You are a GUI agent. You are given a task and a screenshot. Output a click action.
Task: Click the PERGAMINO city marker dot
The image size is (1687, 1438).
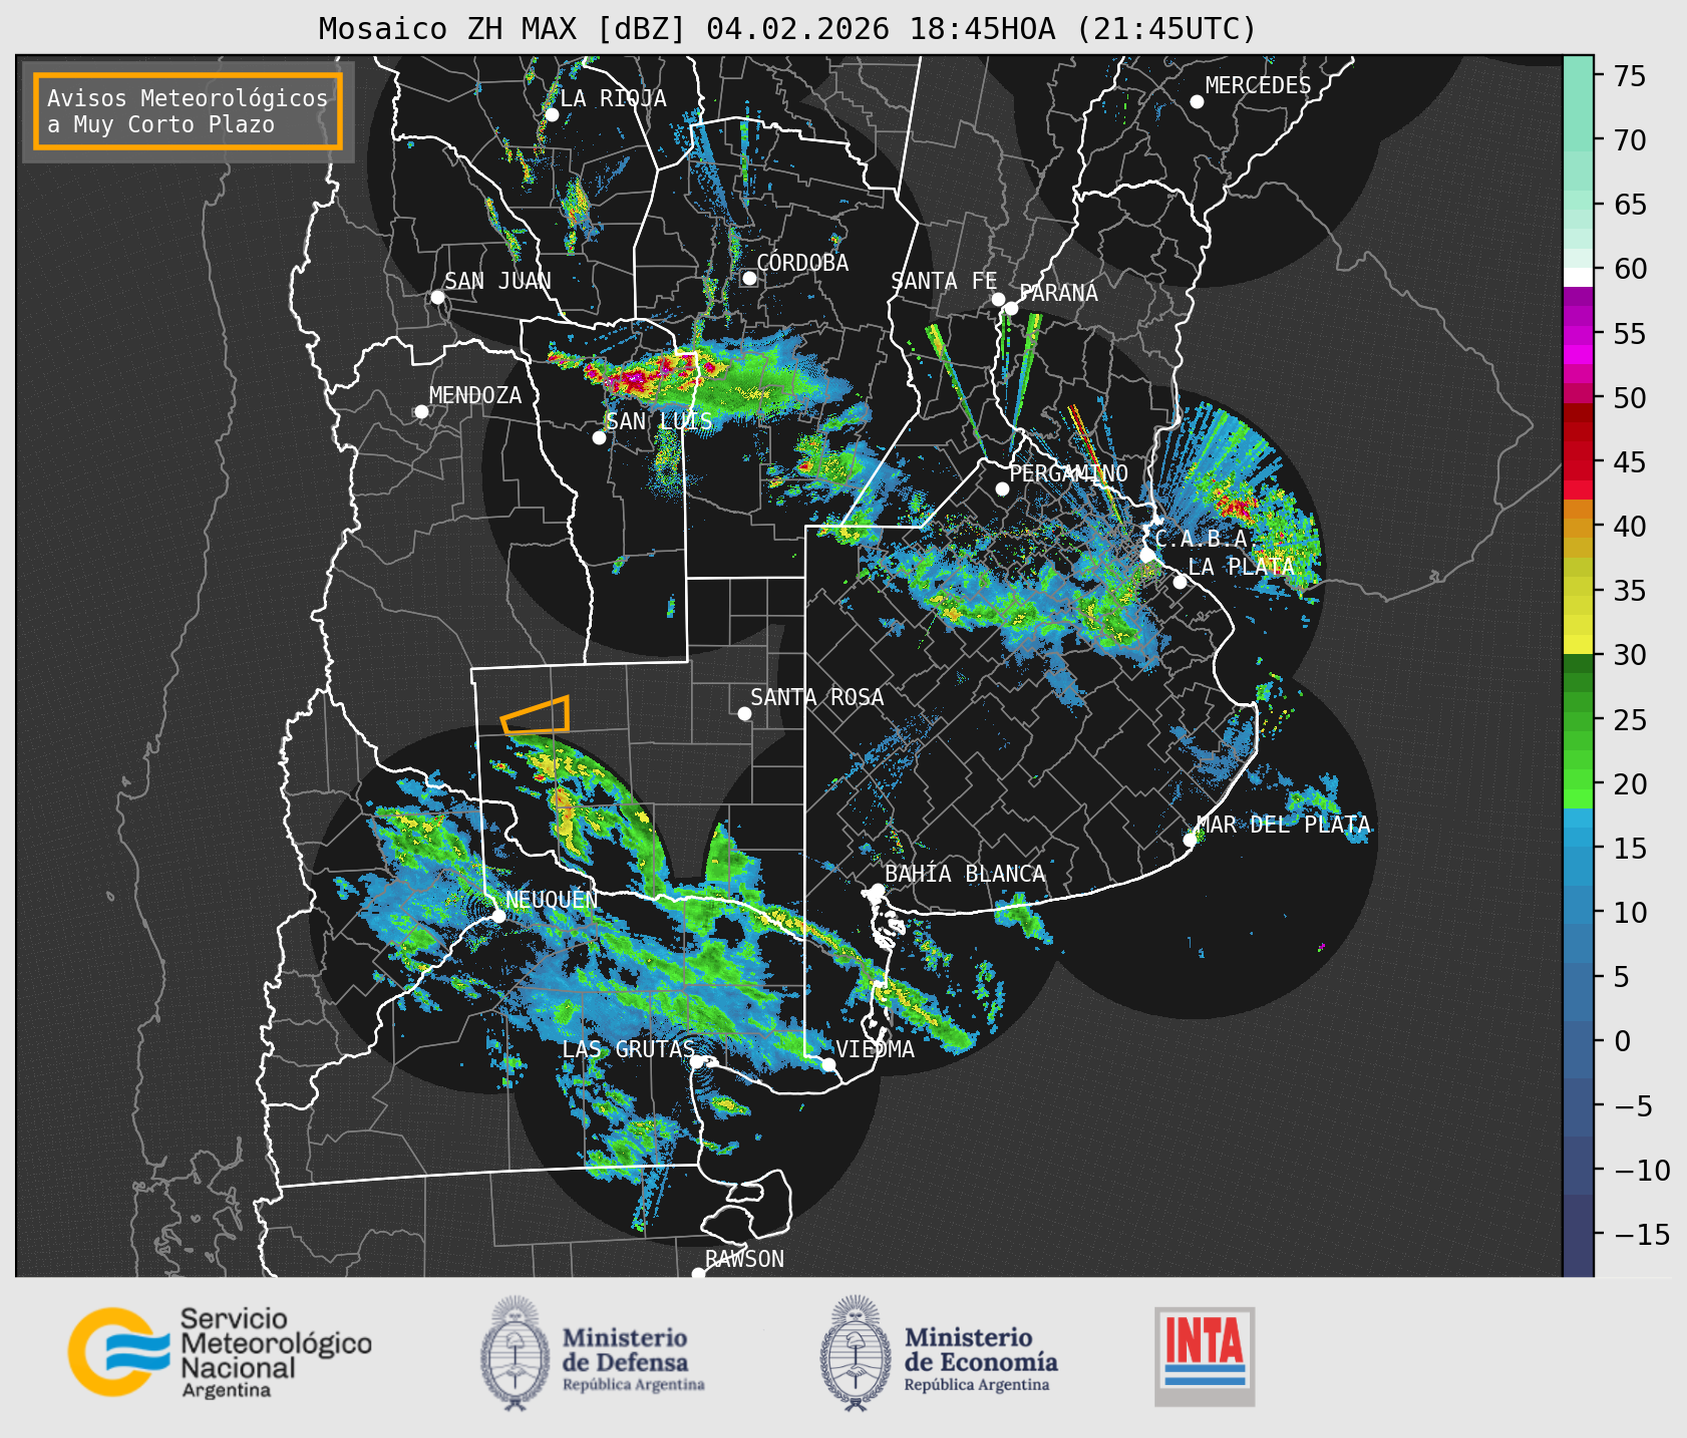[x=1002, y=489]
